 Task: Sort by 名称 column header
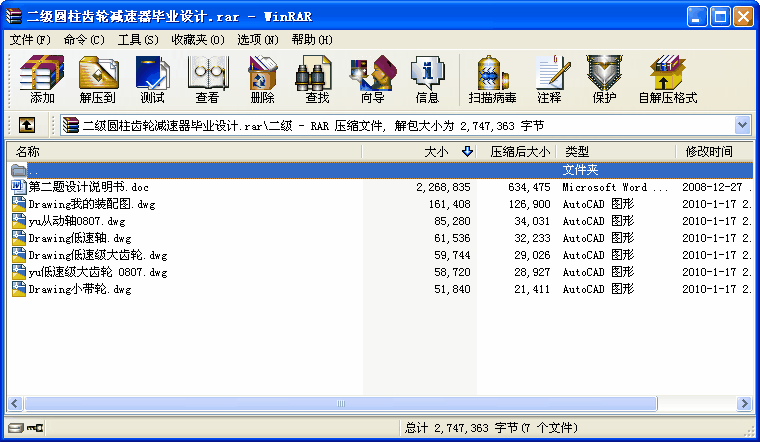click(184, 152)
